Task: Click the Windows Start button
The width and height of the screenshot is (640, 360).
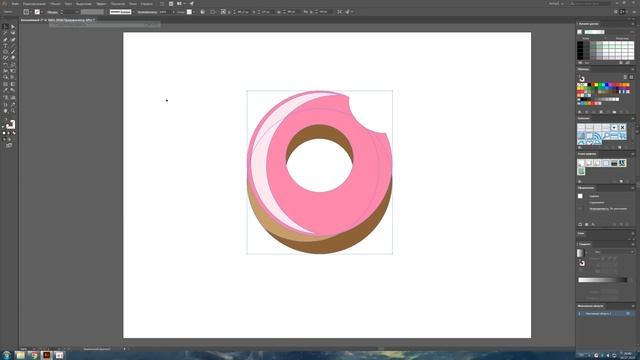Action: pyautogui.click(x=7, y=355)
